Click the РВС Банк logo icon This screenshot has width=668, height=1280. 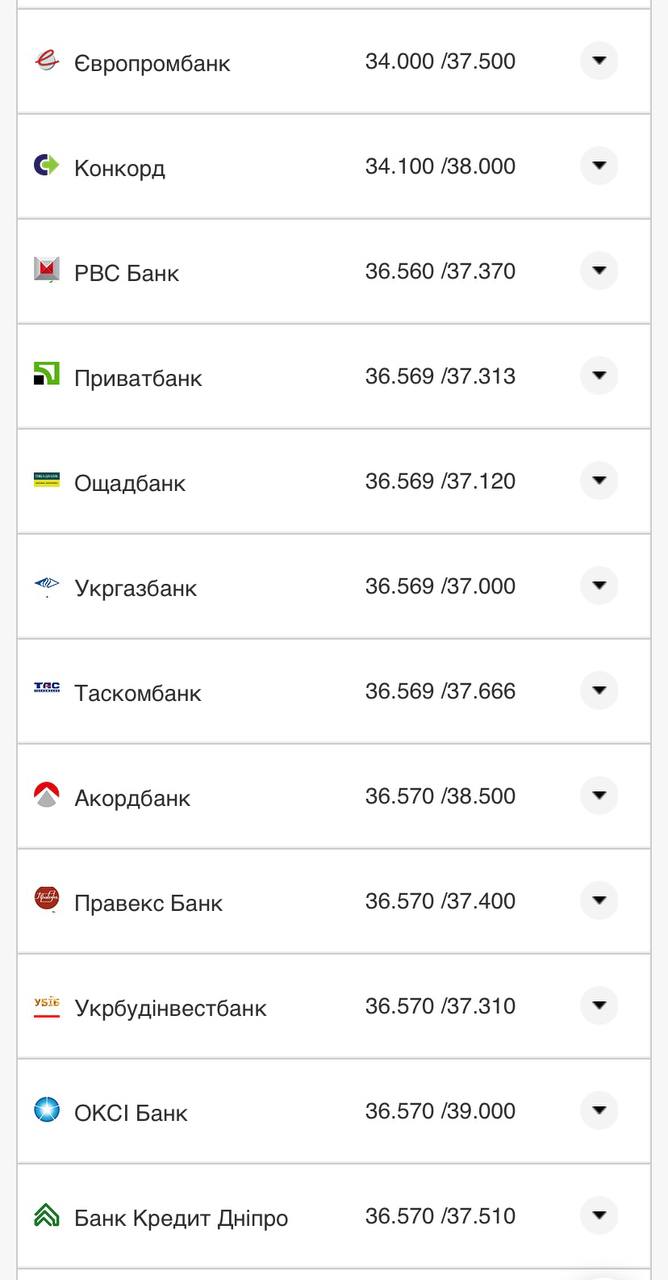coord(47,270)
